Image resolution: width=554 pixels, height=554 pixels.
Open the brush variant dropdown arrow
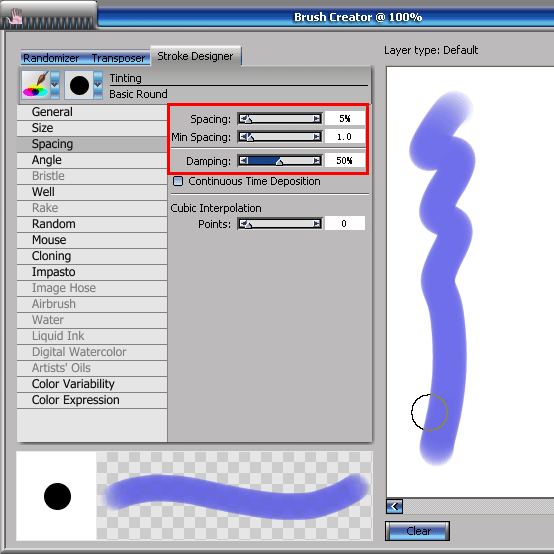tap(98, 85)
